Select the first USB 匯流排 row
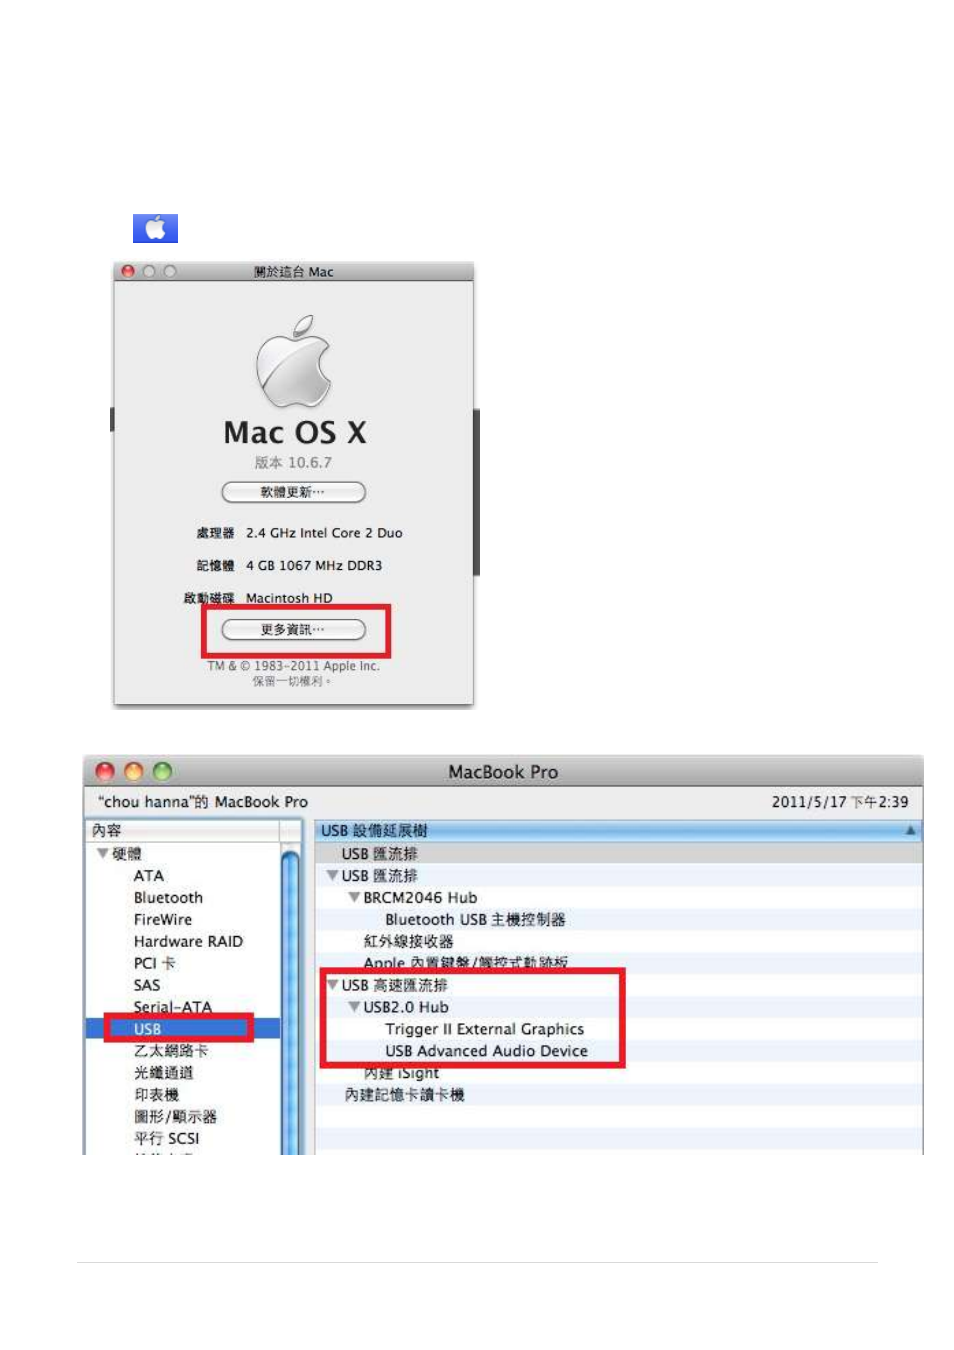 (618, 853)
